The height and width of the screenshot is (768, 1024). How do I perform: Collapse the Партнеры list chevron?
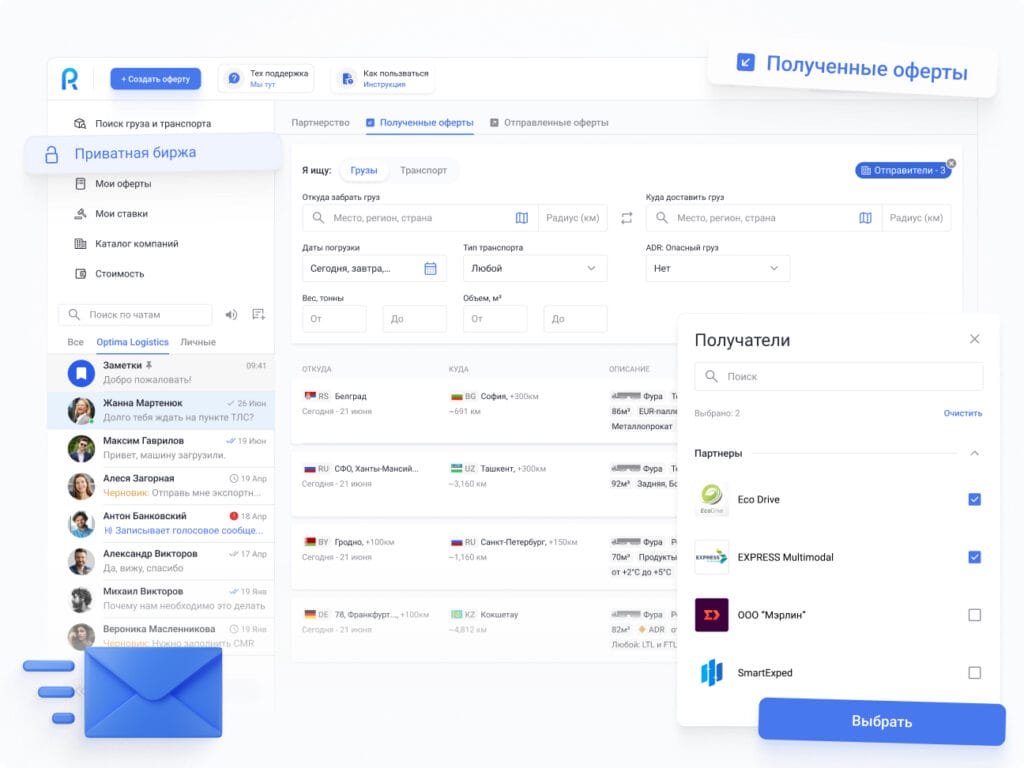coord(976,453)
